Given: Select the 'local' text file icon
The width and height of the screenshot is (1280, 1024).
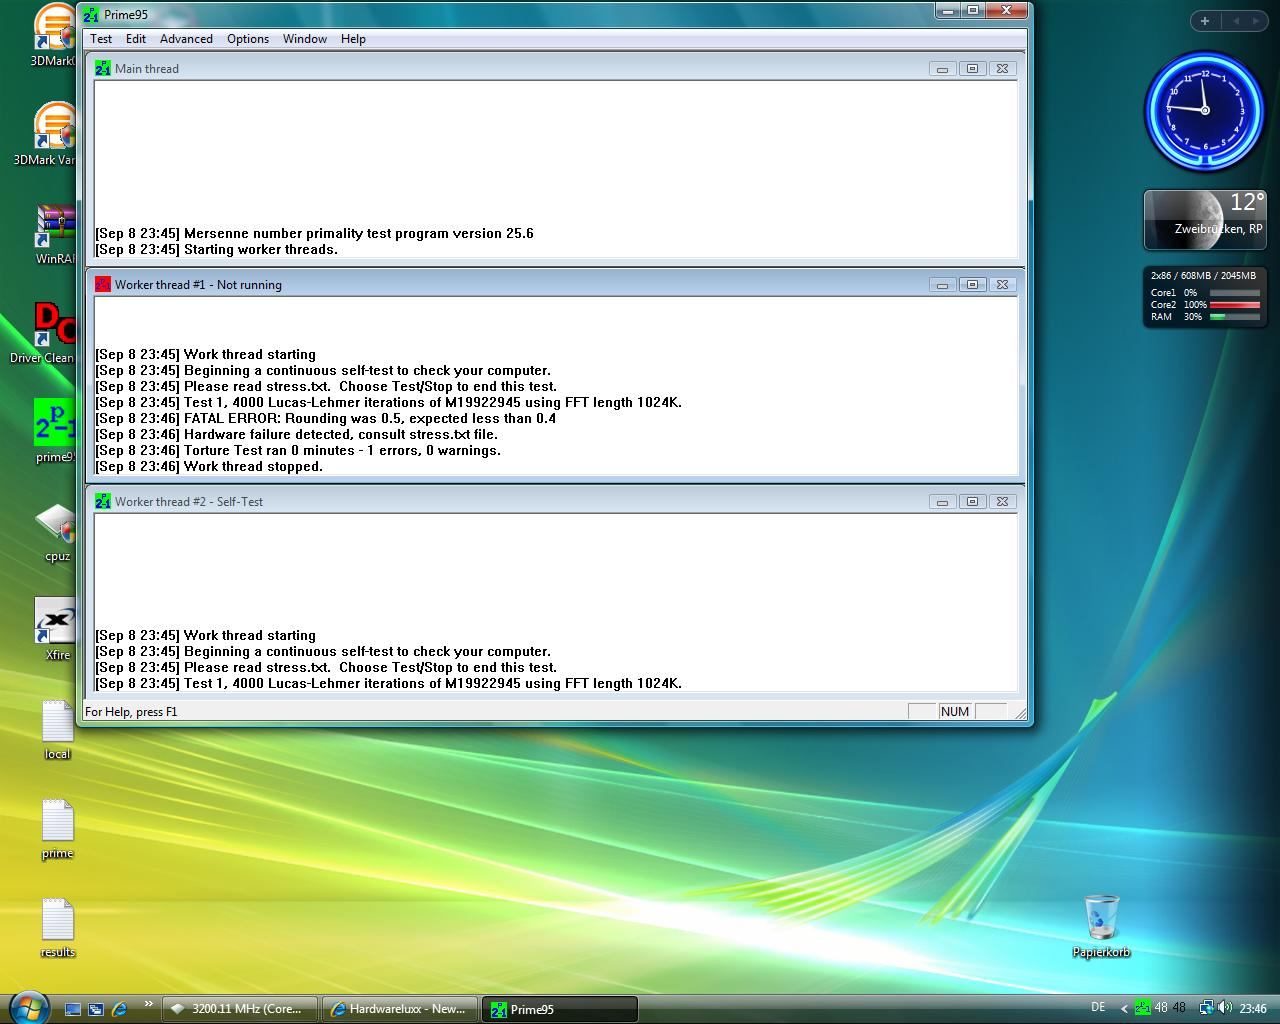Looking at the screenshot, I should point(57,729).
